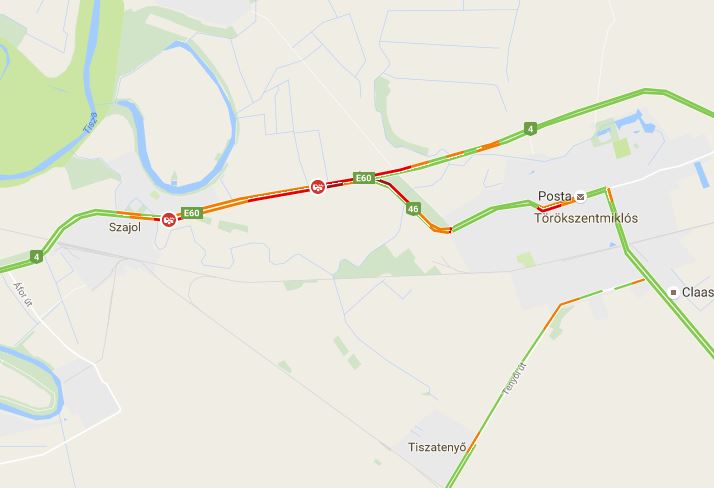Click the Tenyői út road label
The height and width of the screenshot is (488, 714).
coord(515,378)
